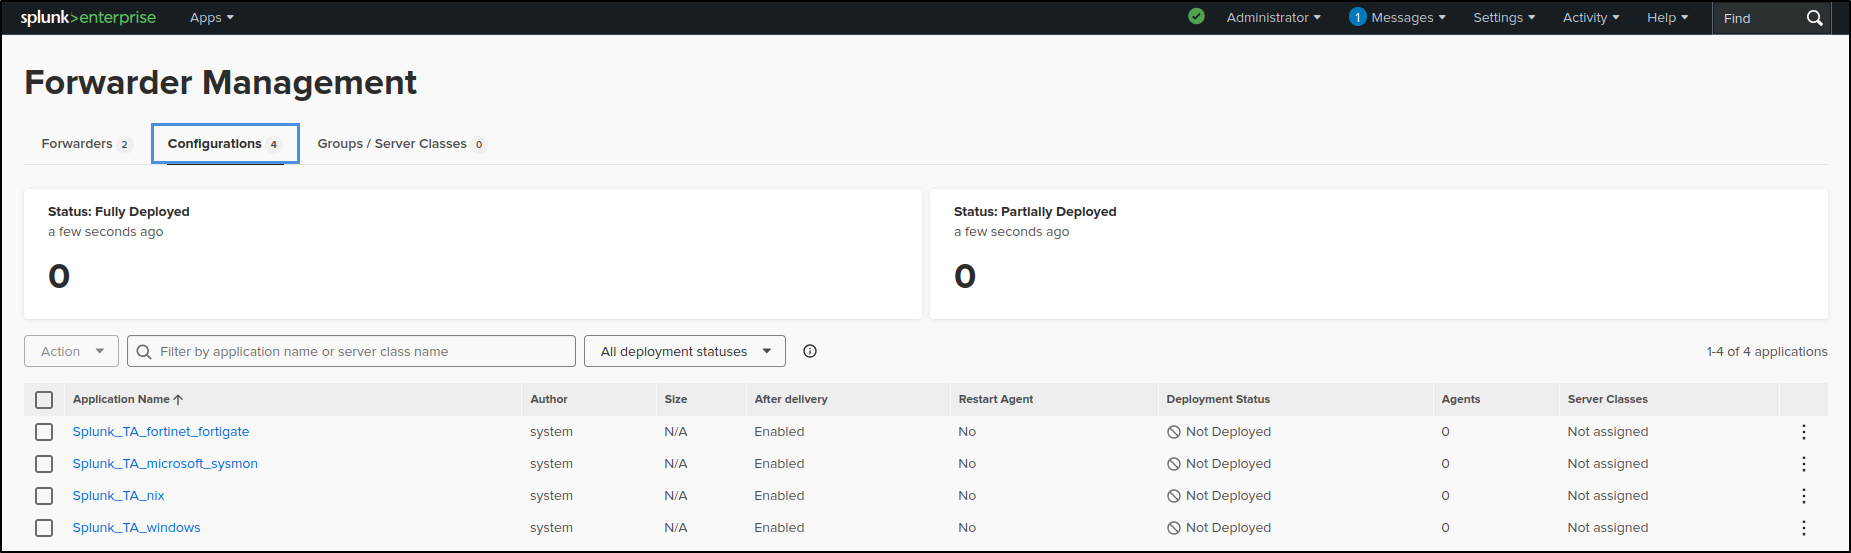This screenshot has width=1851, height=553.
Task: Click Not assigned for Splunk_TA_nix row
Action: click(x=1608, y=496)
